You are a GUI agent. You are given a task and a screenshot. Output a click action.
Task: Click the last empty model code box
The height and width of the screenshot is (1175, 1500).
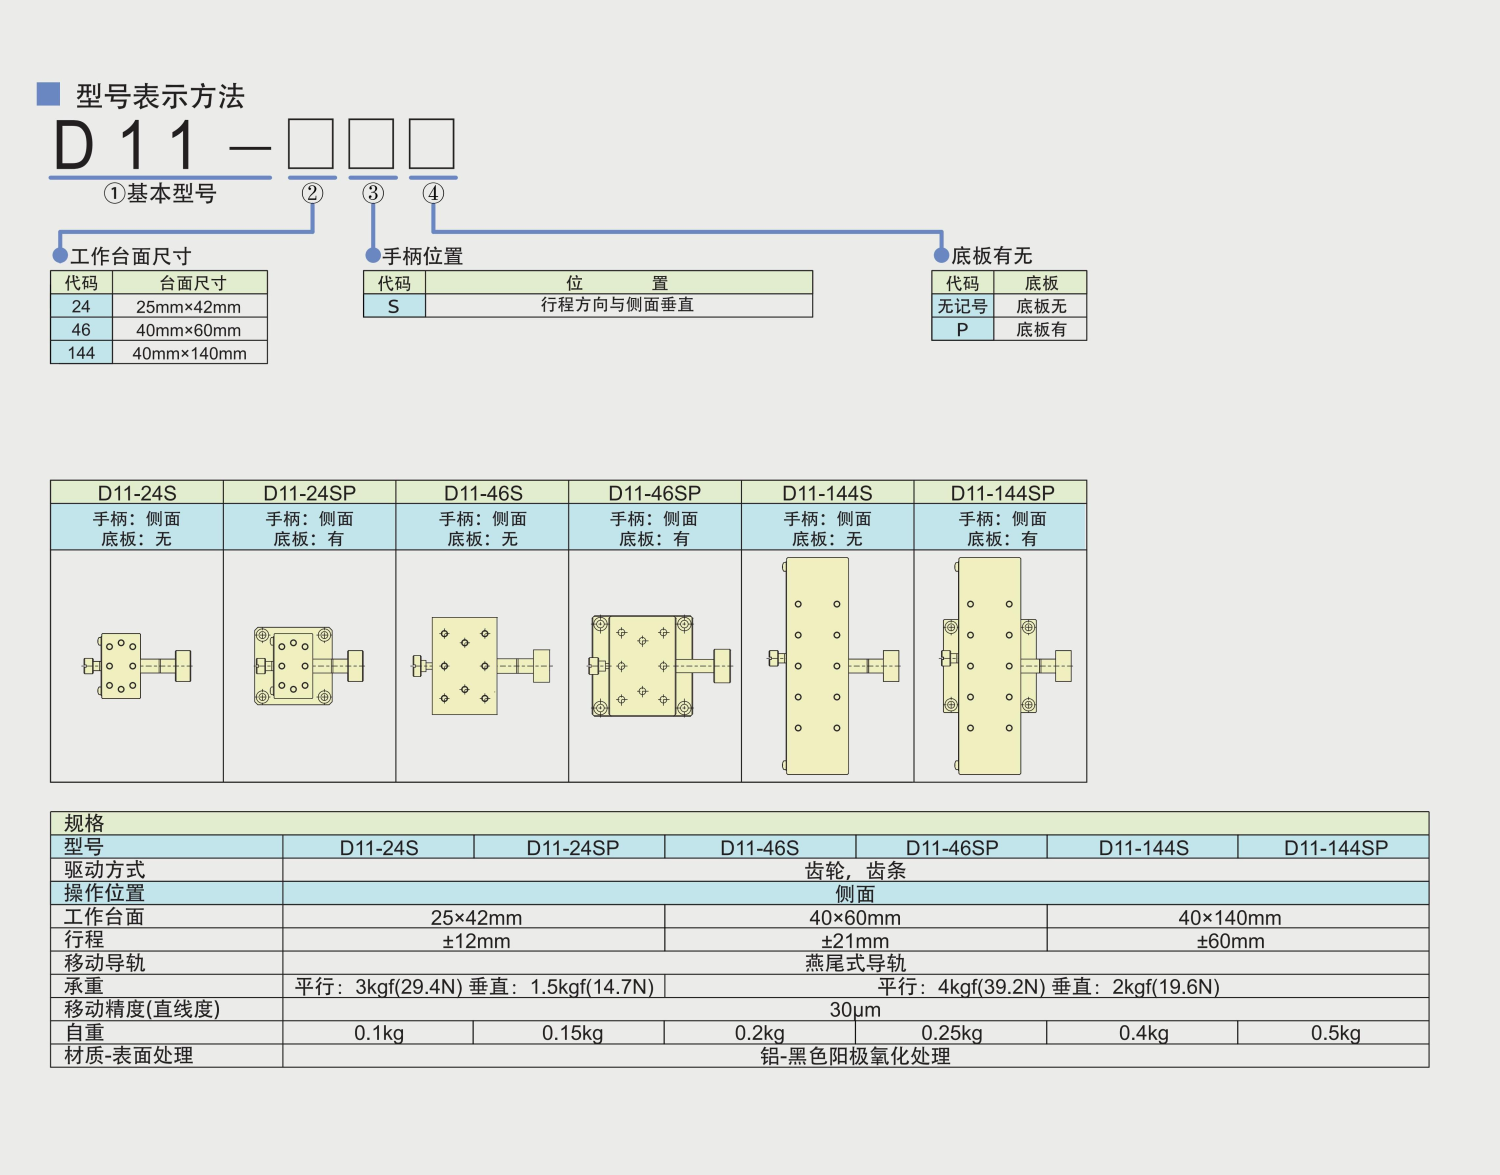point(432,144)
